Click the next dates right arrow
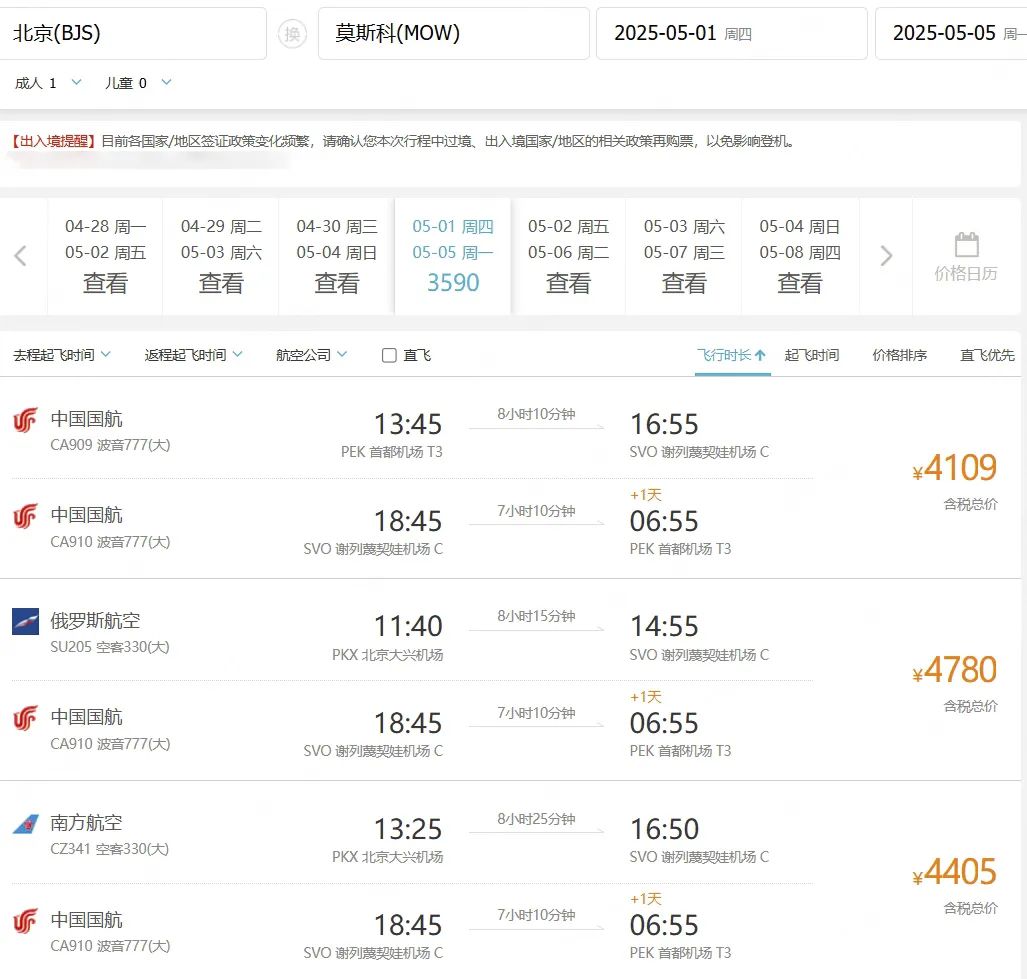Screen dimensions: 1027x979 point(885,256)
